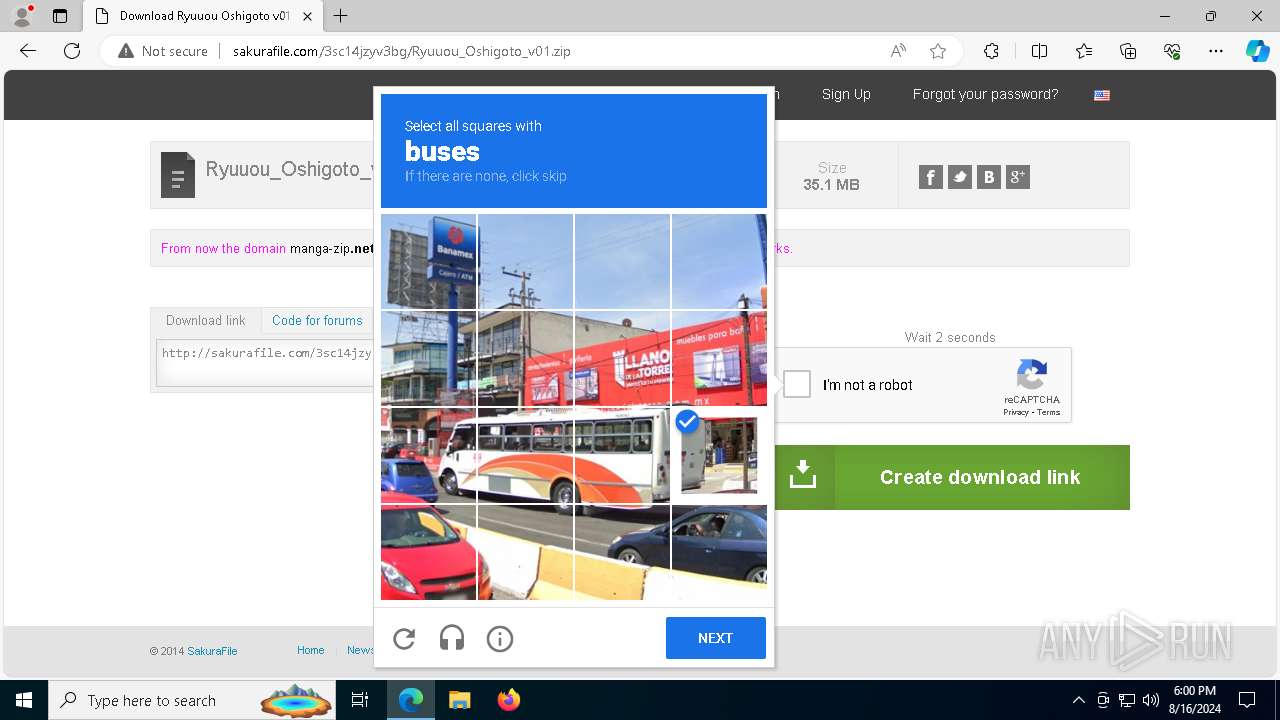Share via the Google Plus icon
This screenshot has height=720, width=1280.
1018,177
